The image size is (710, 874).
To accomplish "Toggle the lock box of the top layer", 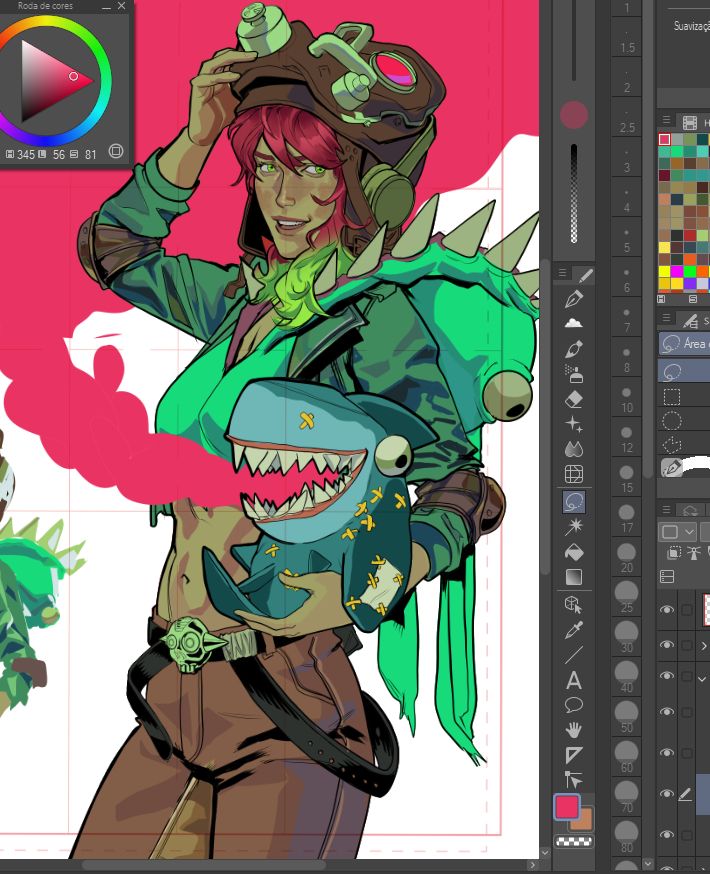I will [x=687, y=610].
